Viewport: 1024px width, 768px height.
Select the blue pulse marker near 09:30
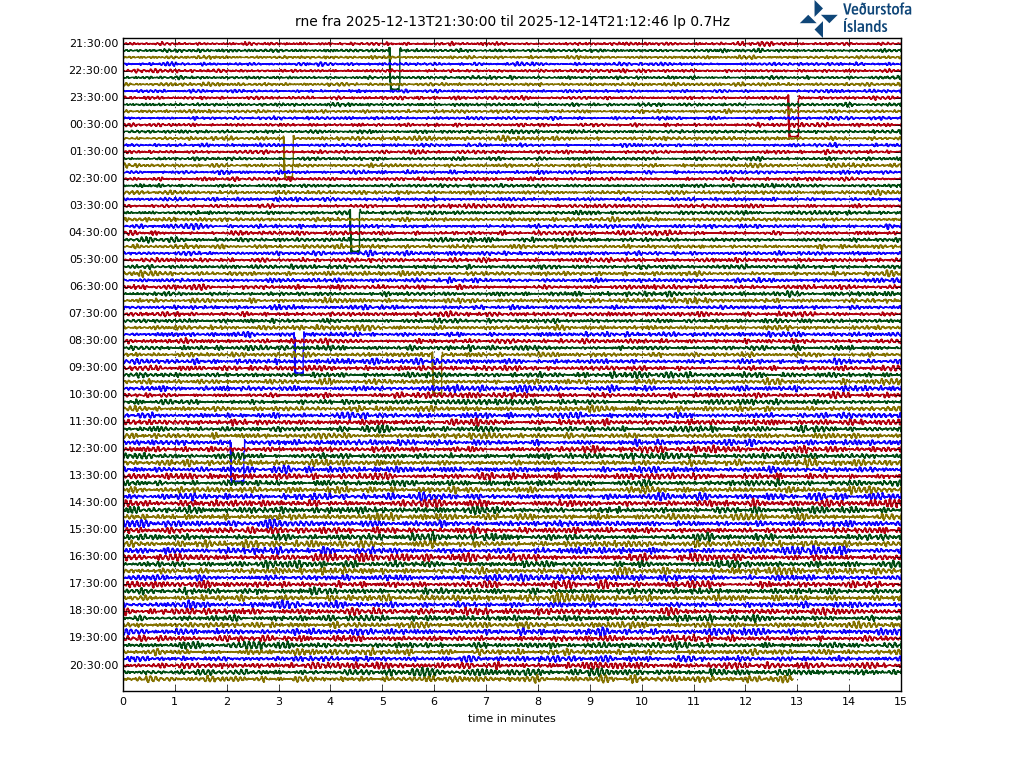tap(298, 353)
